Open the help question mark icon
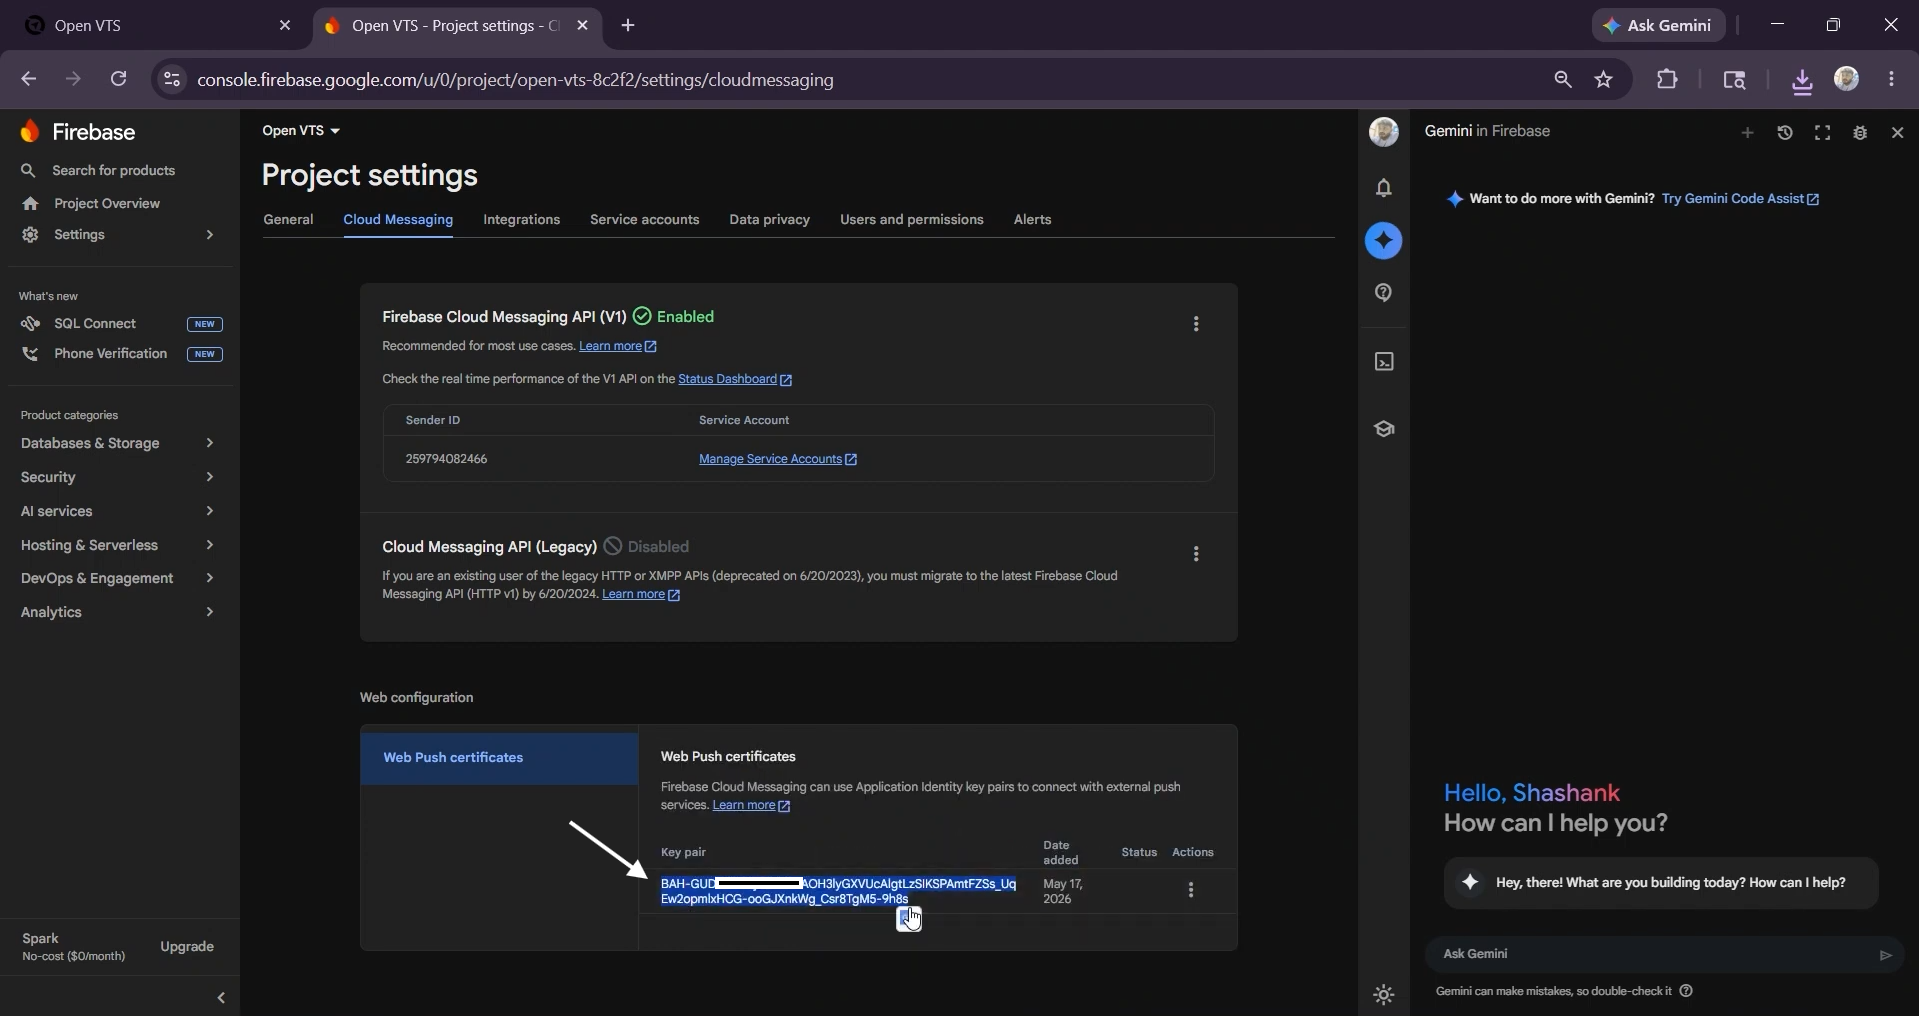The image size is (1919, 1016). click(1384, 293)
